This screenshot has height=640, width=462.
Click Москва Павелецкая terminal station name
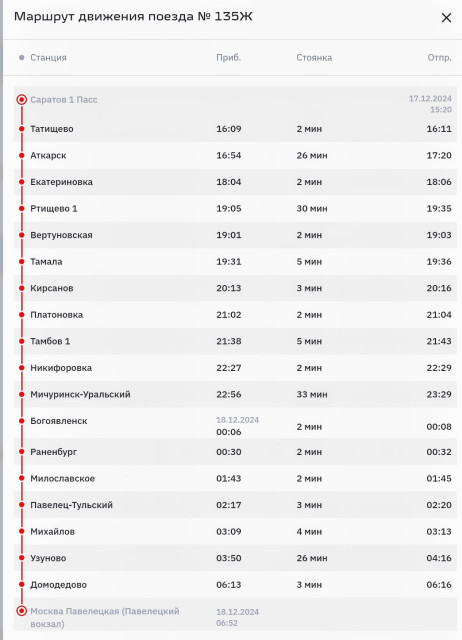[x=104, y=617]
